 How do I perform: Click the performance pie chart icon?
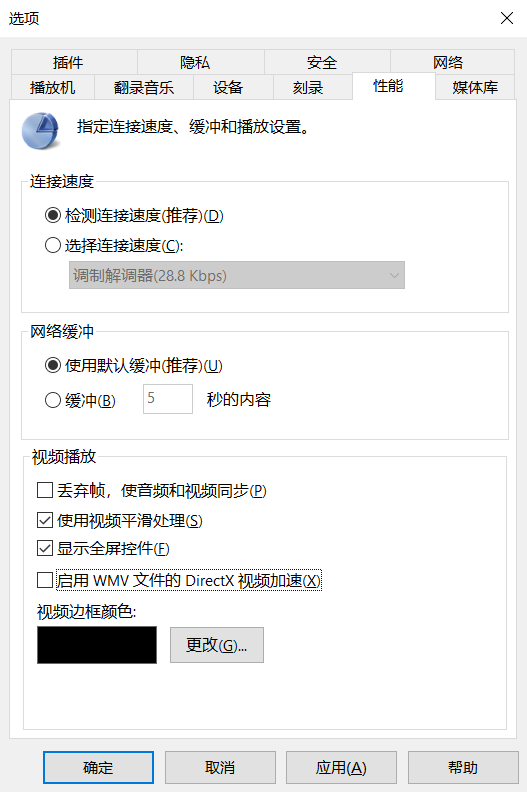(x=40, y=131)
